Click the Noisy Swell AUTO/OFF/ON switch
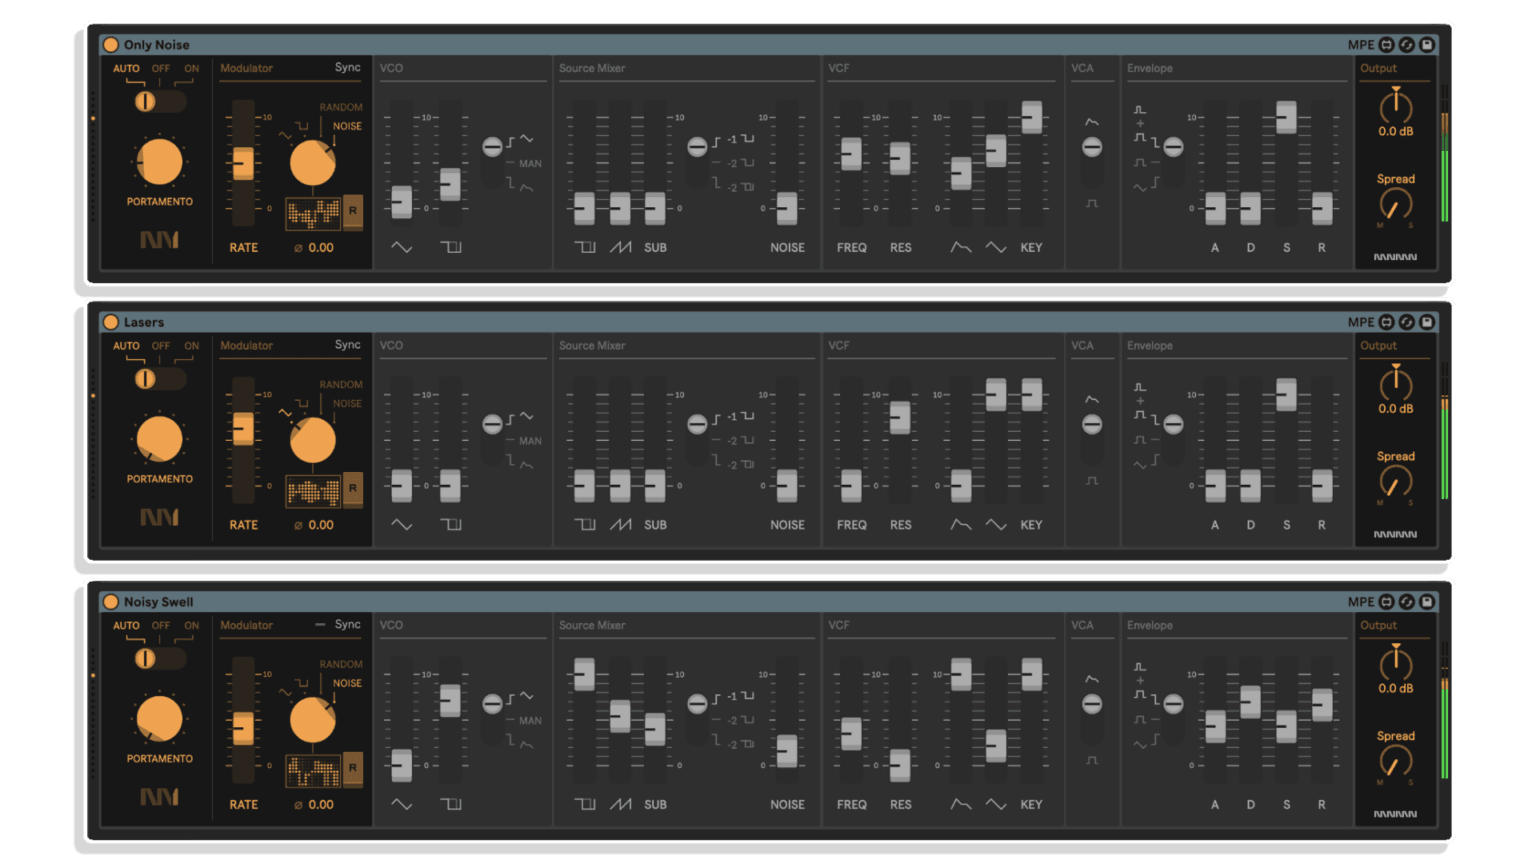 [x=159, y=658]
